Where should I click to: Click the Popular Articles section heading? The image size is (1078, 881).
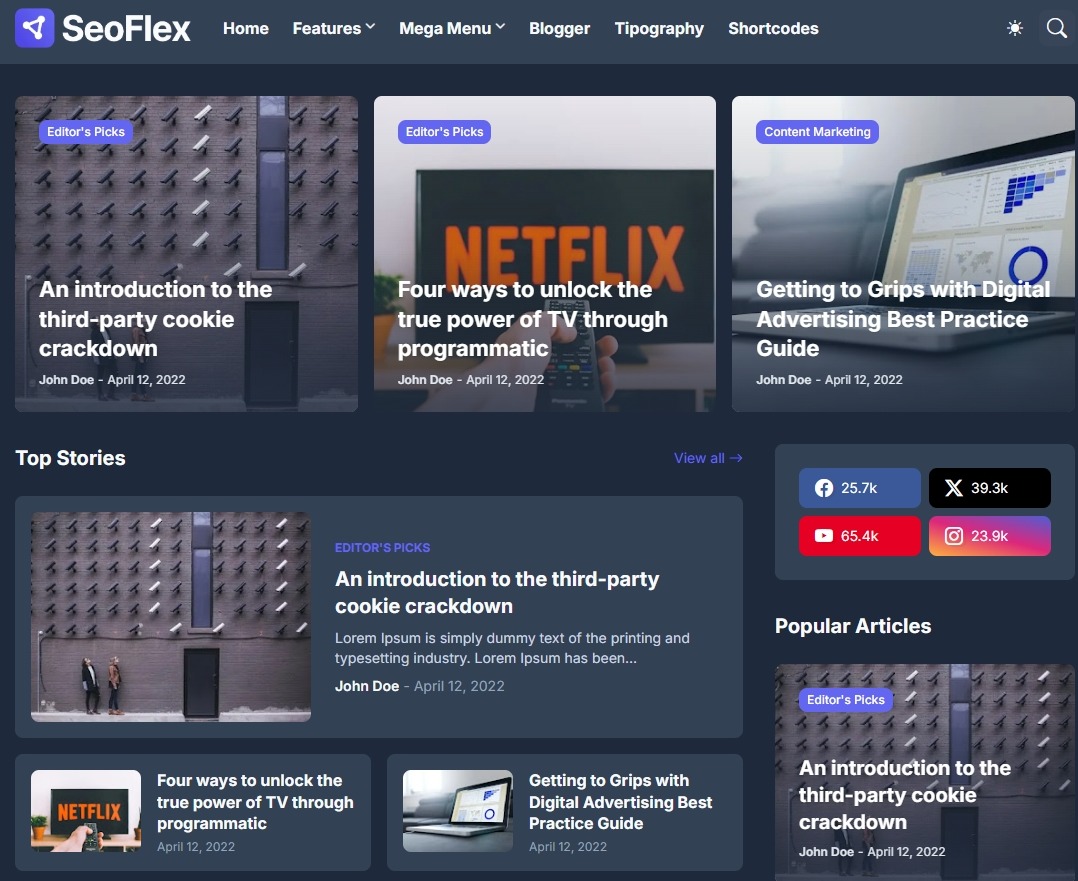pyautogui.click(x=852, y=626)
